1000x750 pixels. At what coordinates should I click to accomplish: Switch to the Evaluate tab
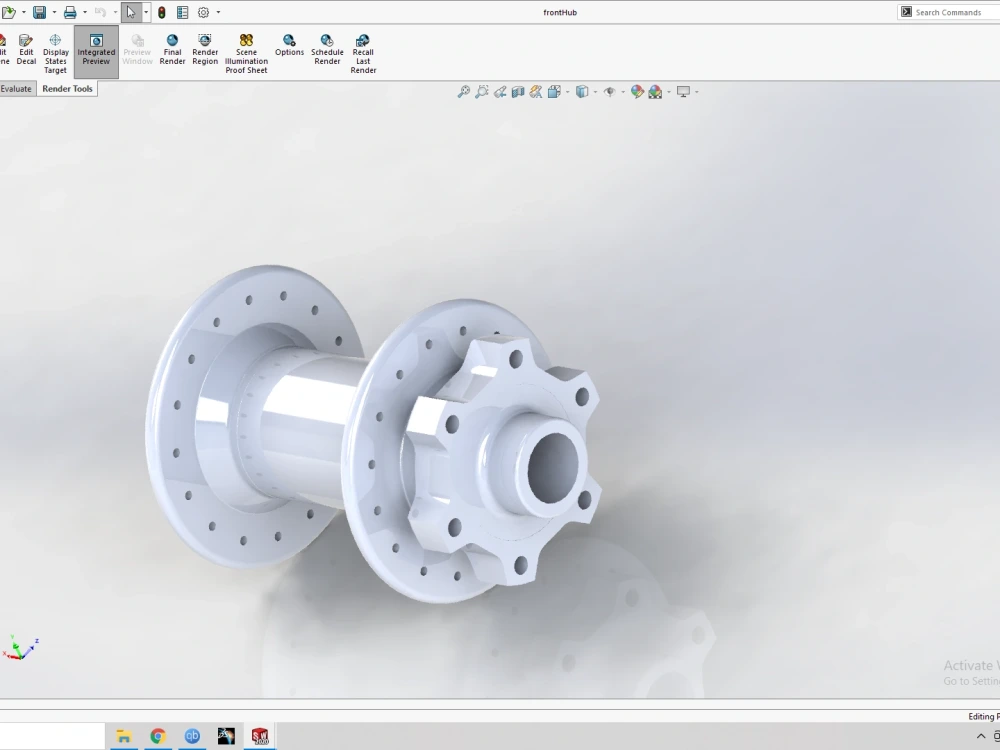pos(14,88)
